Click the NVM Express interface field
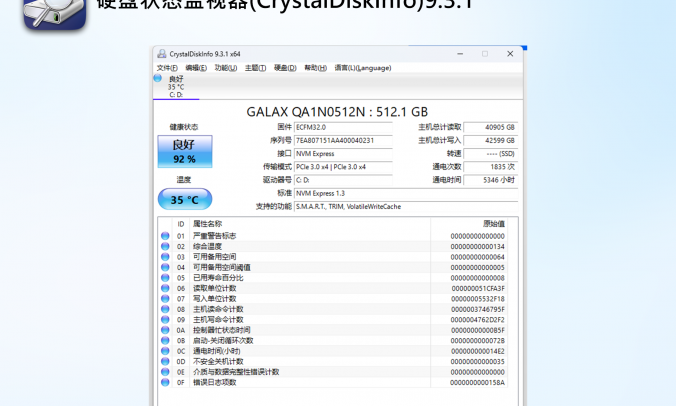Viewport: 676px width, 406px height. pos(343,154)
